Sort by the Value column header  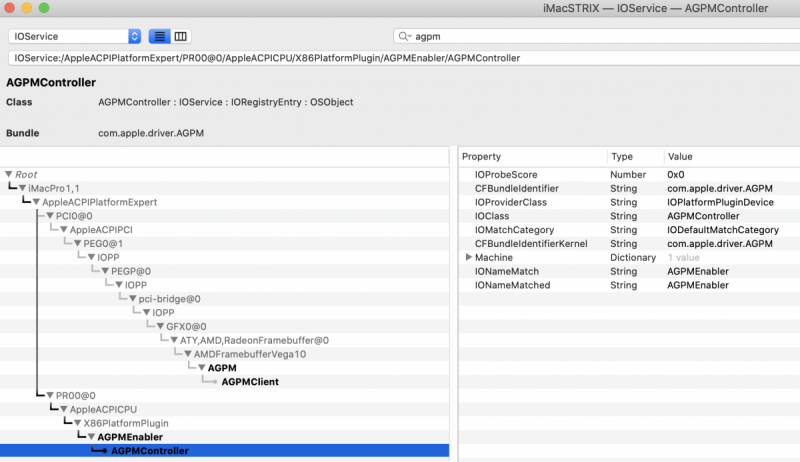click(x=732, y=157)
